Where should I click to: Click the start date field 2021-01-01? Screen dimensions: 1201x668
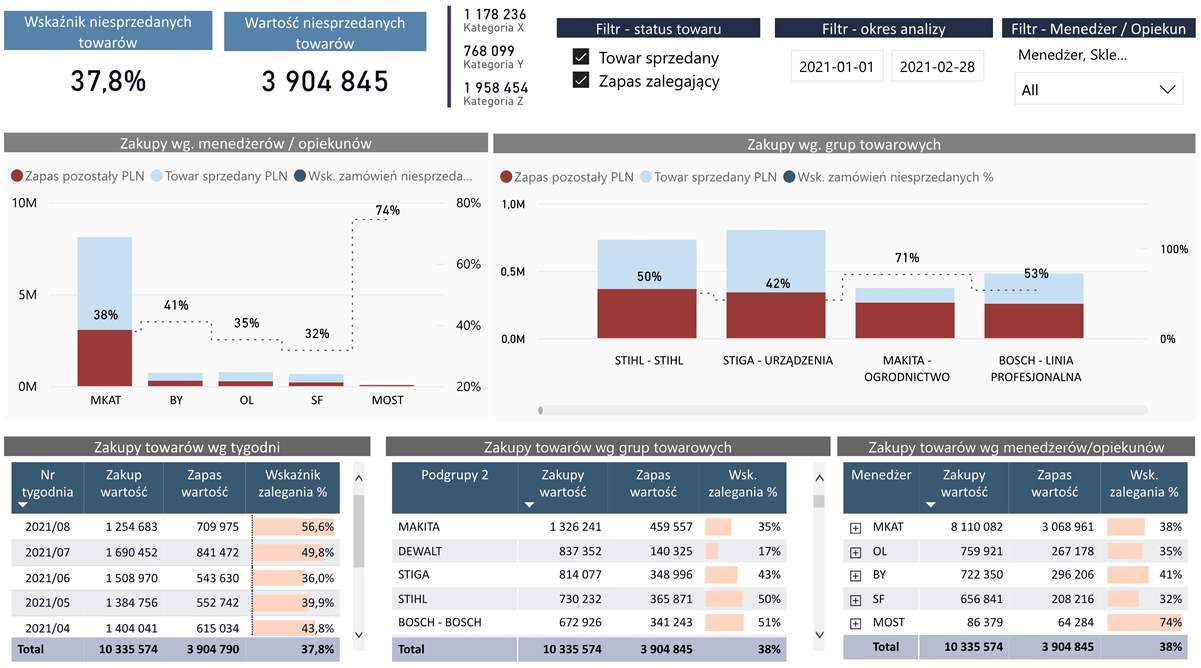tap(837, 67)
